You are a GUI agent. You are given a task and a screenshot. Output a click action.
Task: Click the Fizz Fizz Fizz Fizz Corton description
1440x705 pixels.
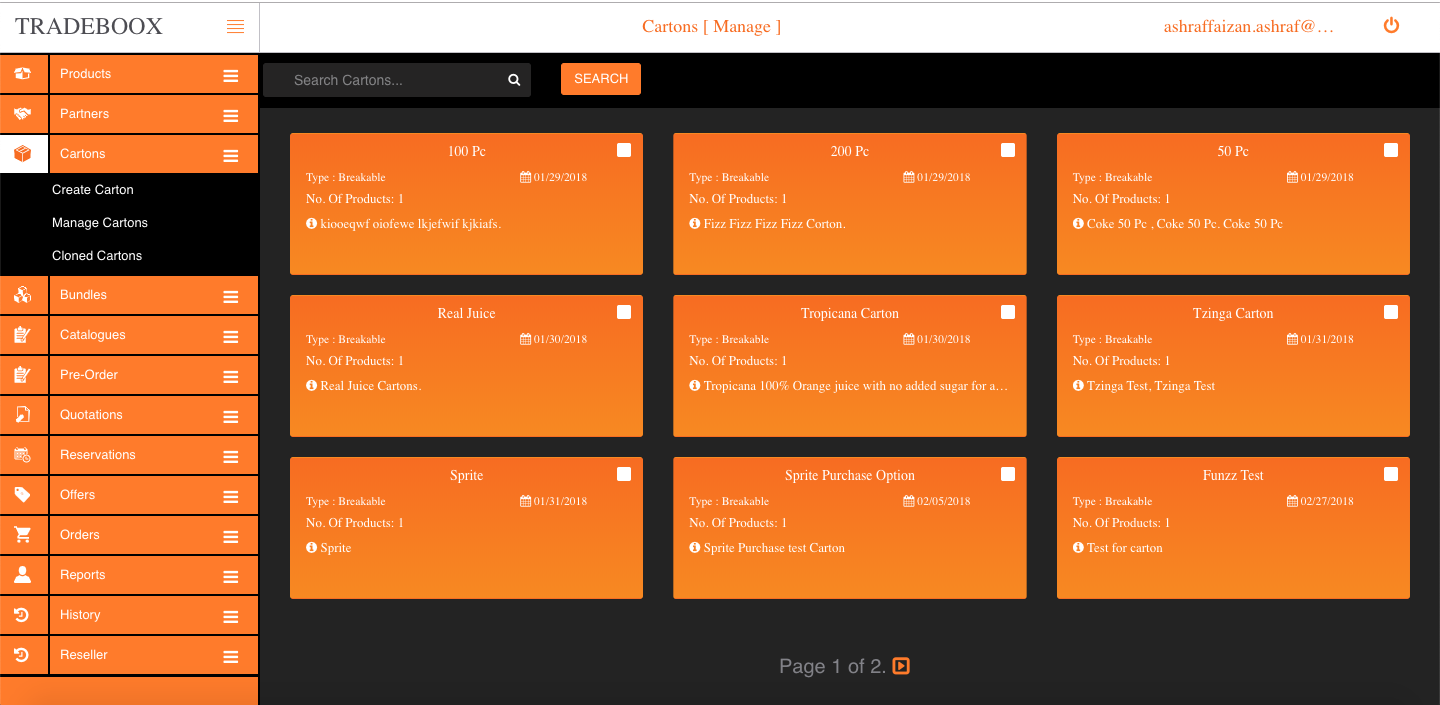tap(774, 224)
